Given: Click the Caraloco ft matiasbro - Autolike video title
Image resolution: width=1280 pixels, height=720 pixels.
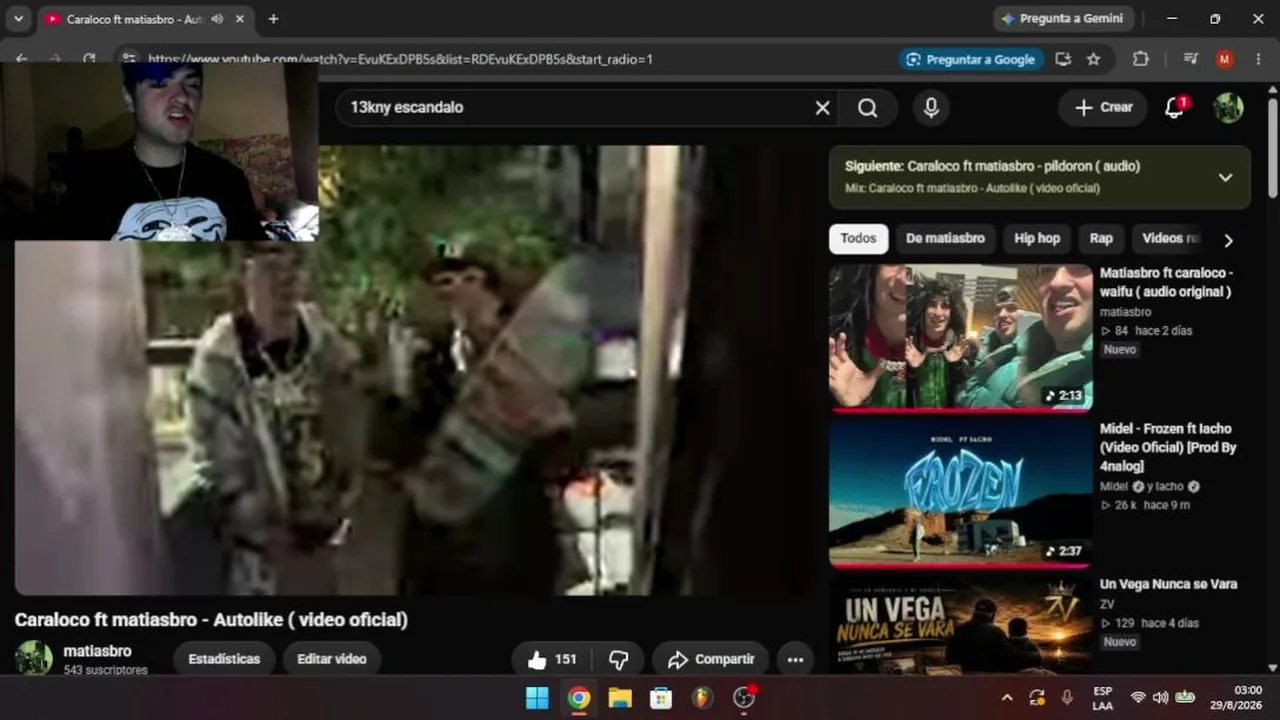Looking at the screenshot, I should [x=211, y=620].
